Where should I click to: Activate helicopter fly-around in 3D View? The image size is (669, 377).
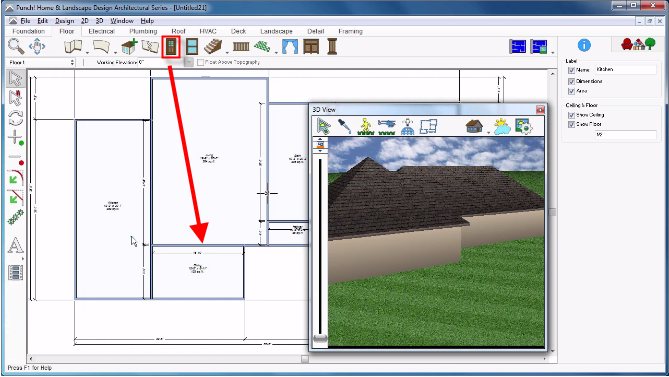(387, 126)
